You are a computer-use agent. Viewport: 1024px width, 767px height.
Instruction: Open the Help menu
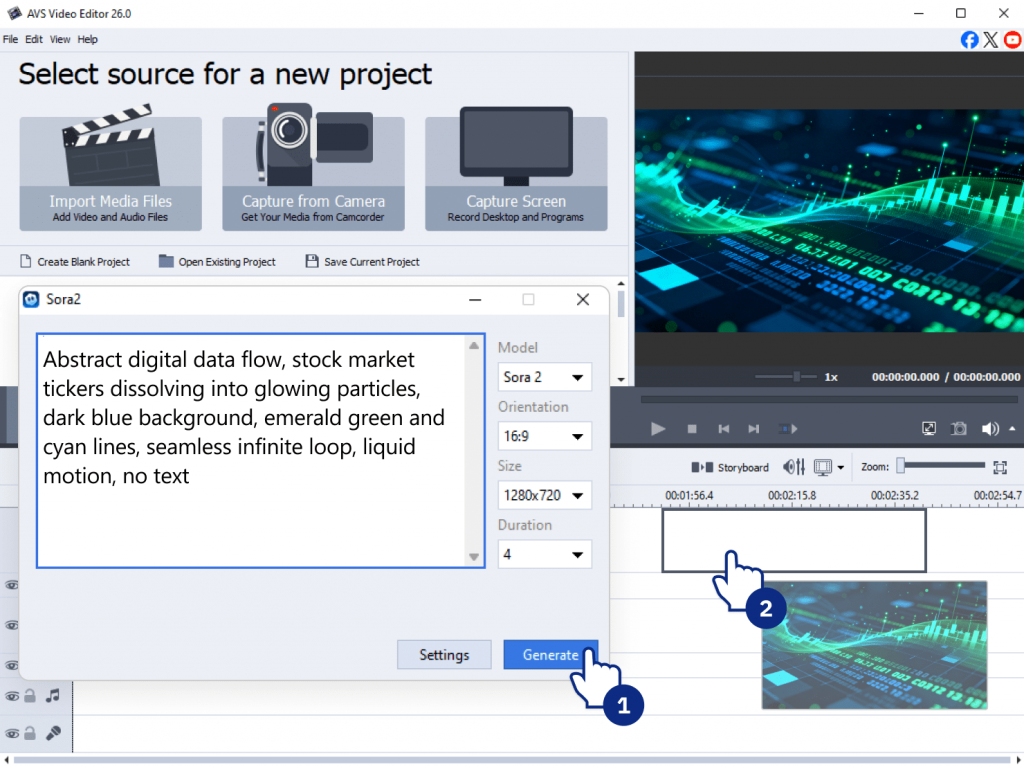click(x=88, y=40)
